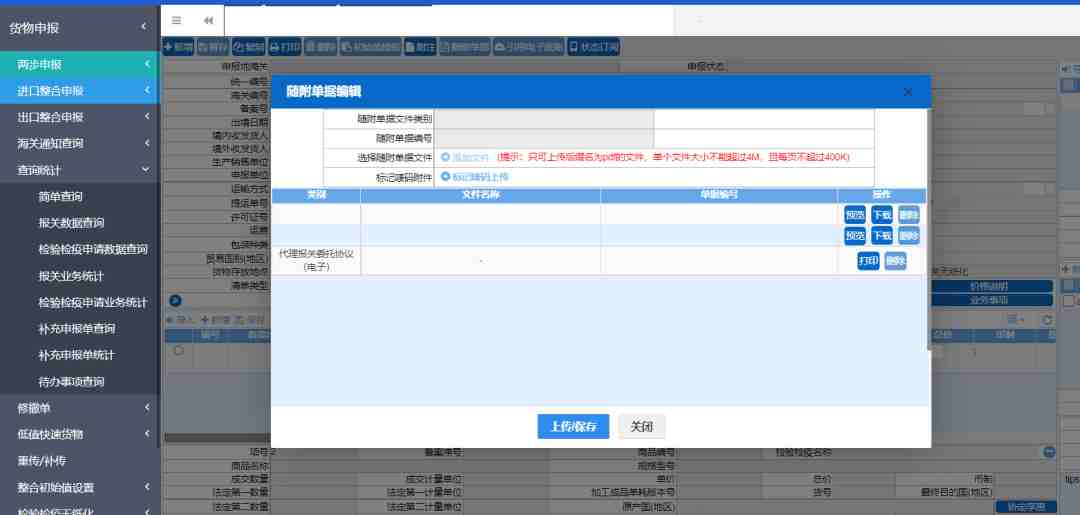The image size is (1080, 515).
Task: Click the 单据编号 column header
Action: tap(719, 196)
